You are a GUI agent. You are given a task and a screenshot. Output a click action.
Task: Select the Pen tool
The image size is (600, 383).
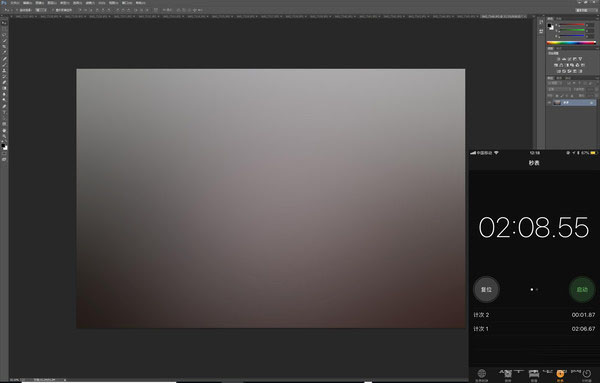pyautogui.click(x=4, y=106)
